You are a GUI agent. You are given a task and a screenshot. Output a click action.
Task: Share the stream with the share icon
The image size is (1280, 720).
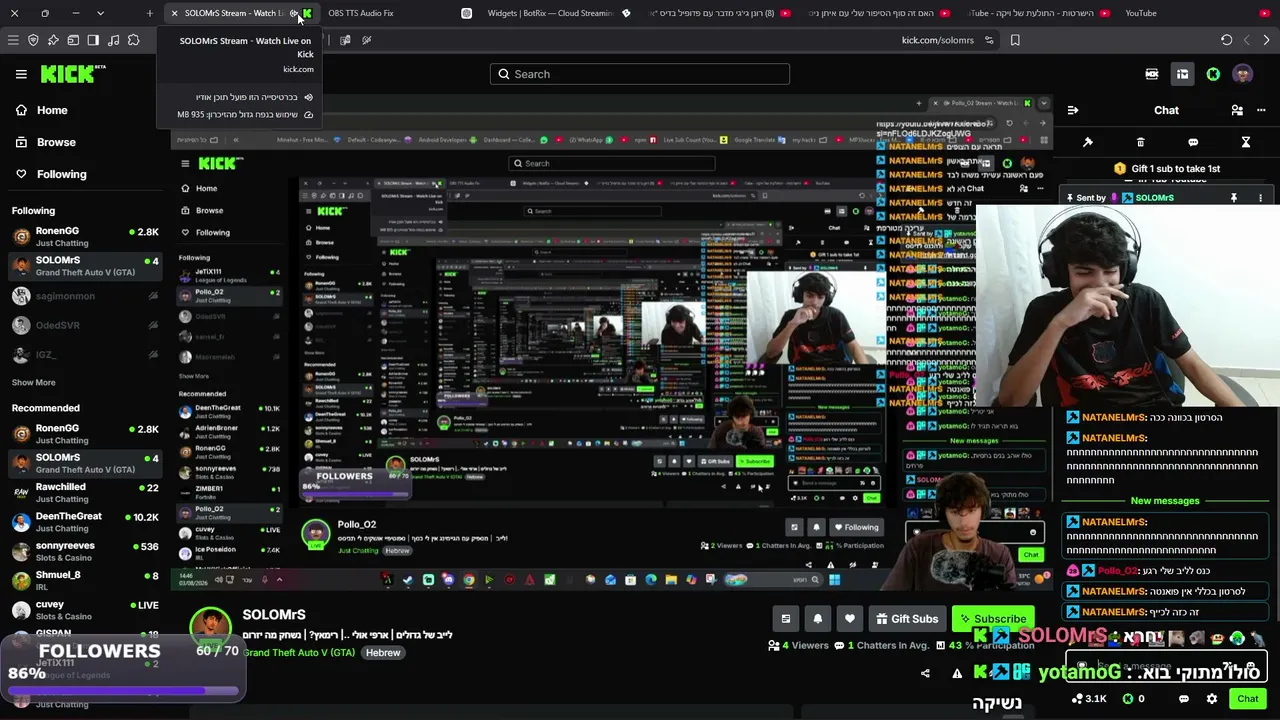pos(925,673)
